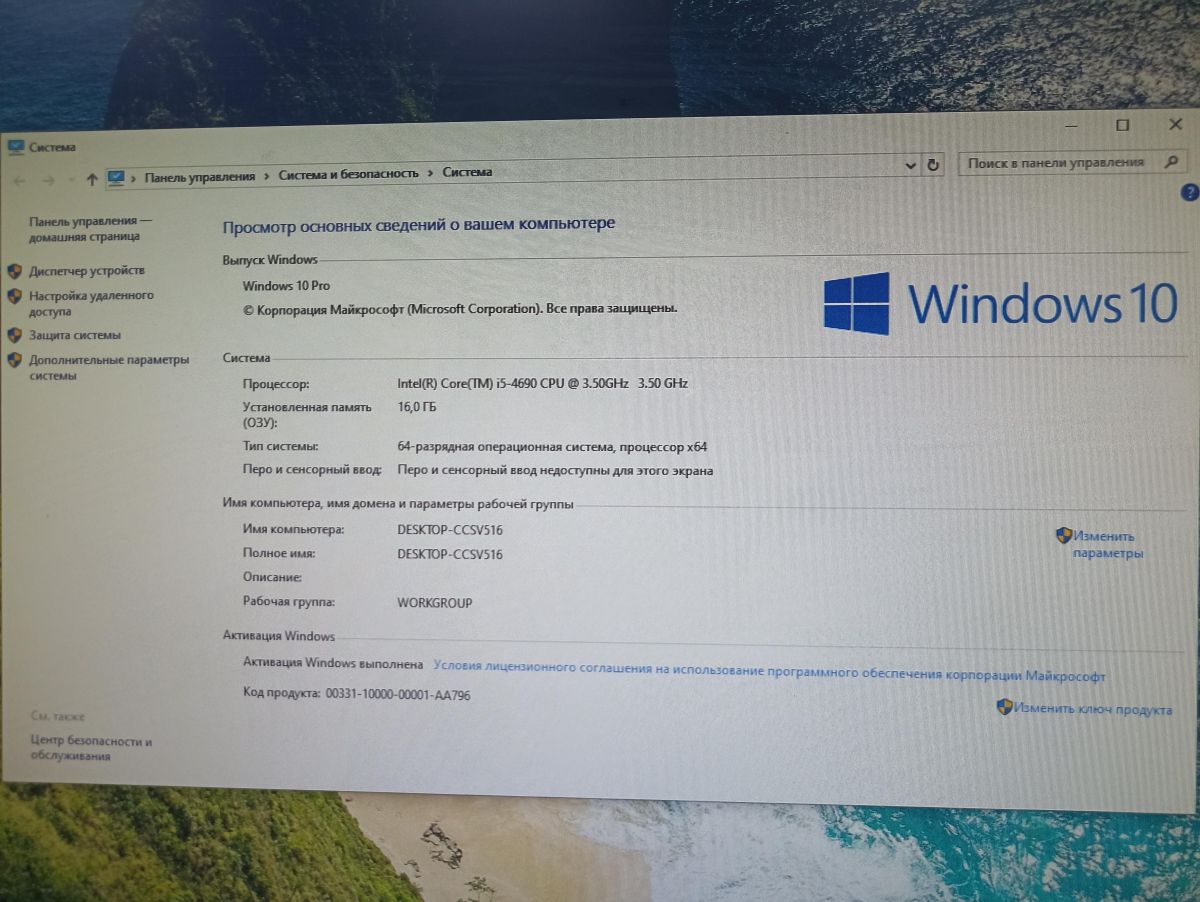Open Панель управления breadcrumb

[200, 176]
